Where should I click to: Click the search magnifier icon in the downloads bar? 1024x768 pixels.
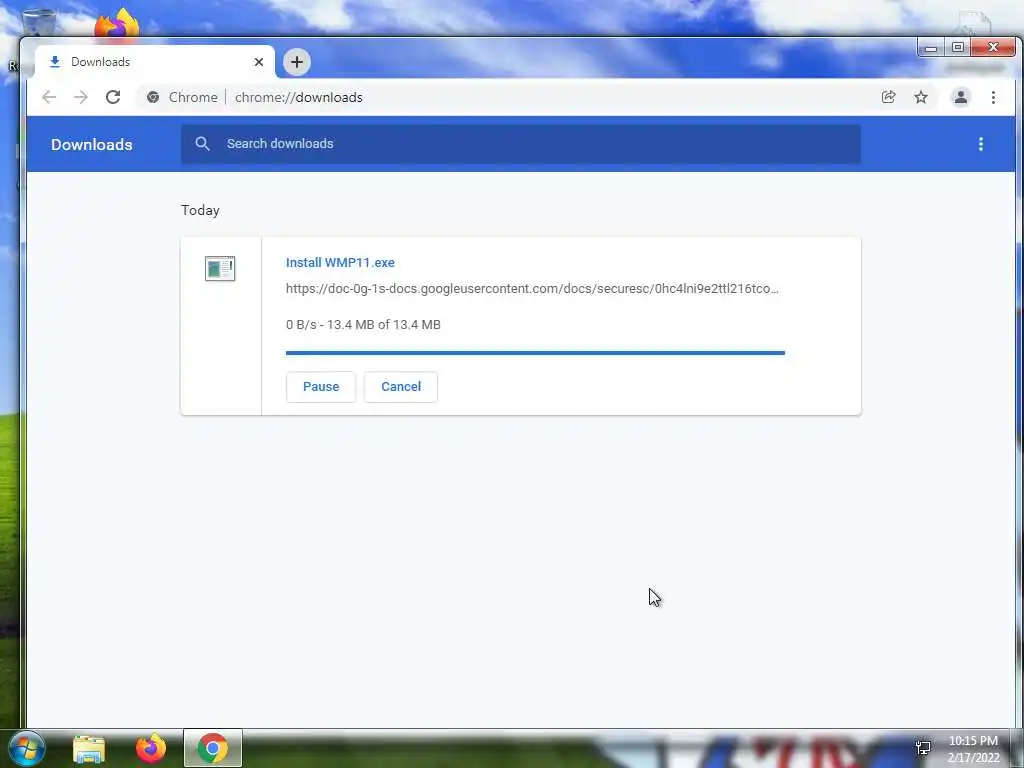pyautogui.click(x=202, y=144)
